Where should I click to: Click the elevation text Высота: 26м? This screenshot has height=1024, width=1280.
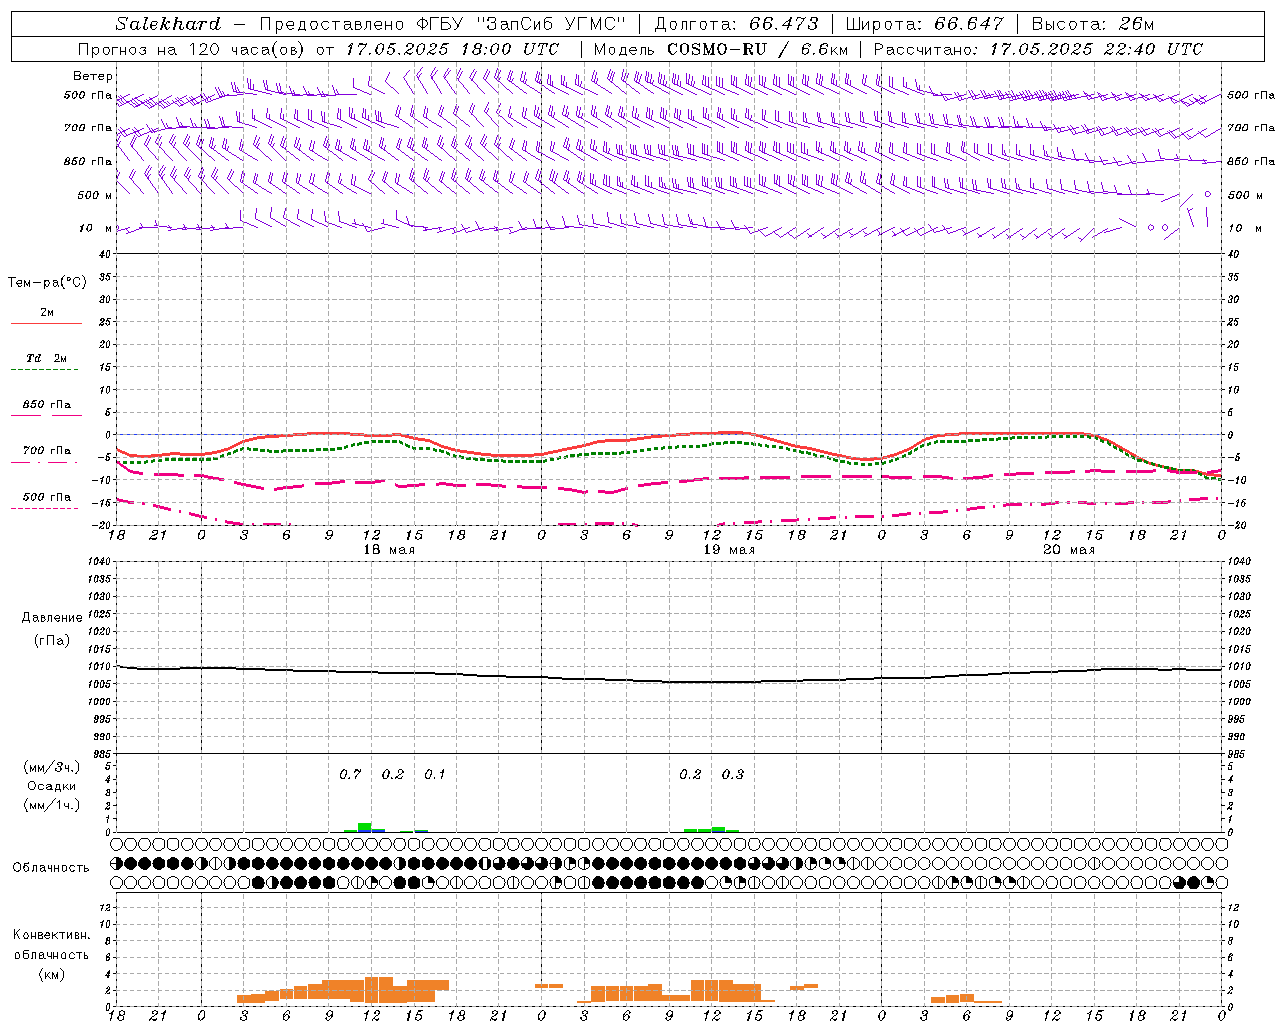1093,24
